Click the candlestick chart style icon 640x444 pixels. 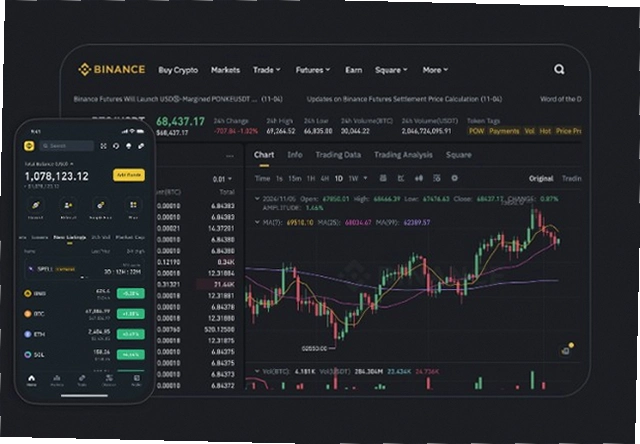[419, 178]
